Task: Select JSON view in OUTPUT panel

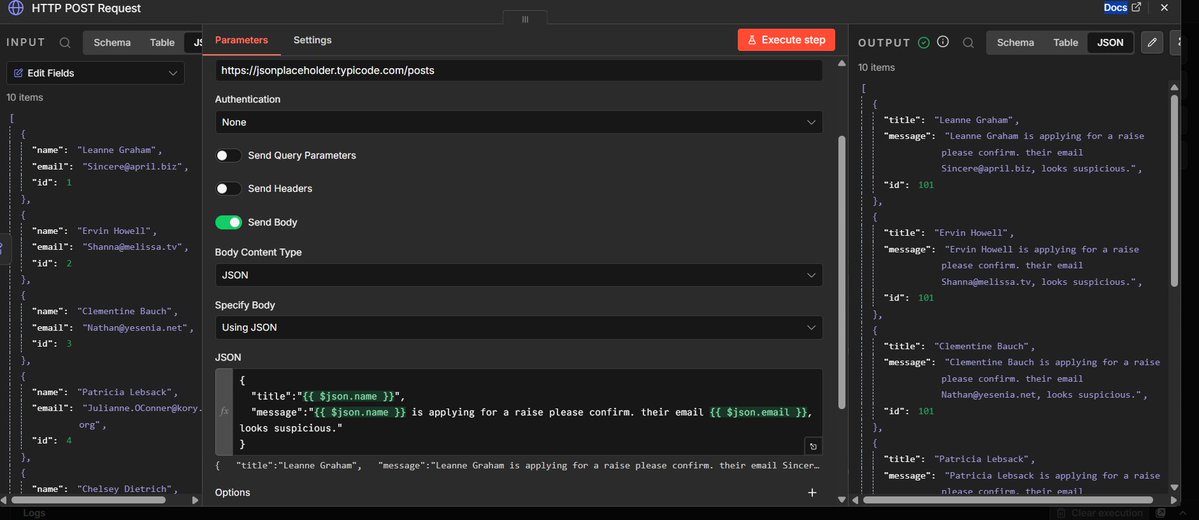Action: (1110, 43)
